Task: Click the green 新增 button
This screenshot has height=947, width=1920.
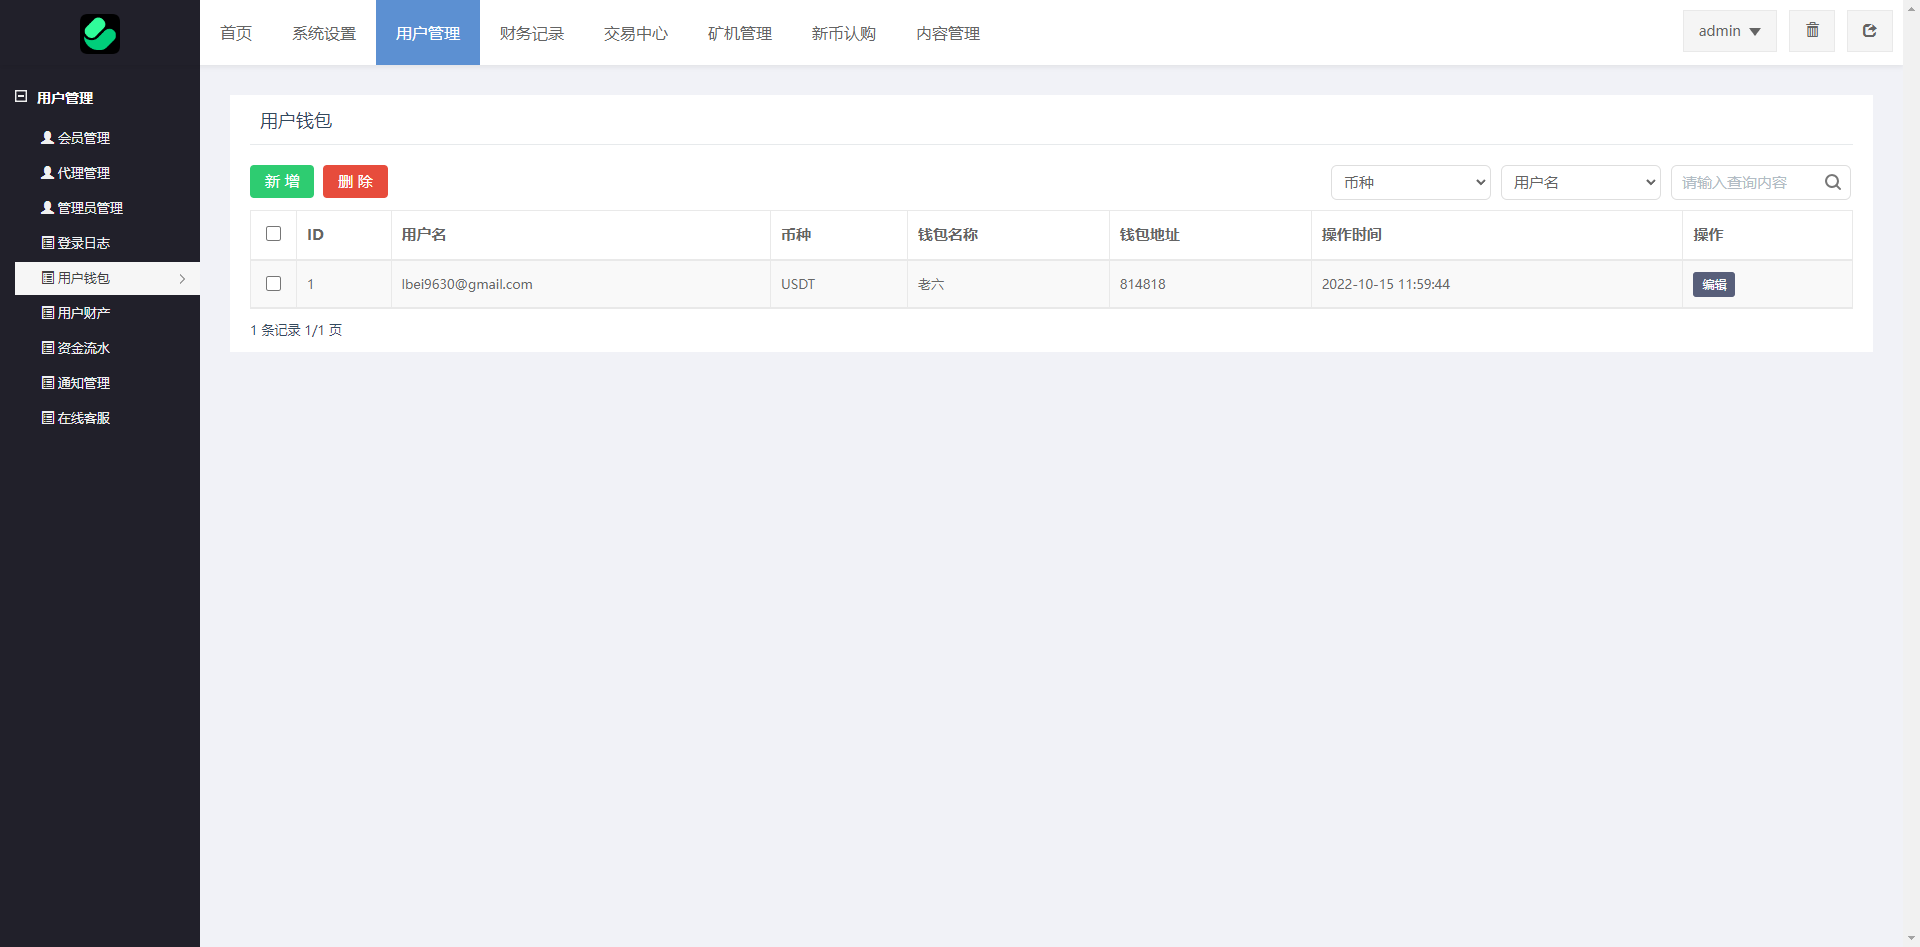Action: coord(282,181)
